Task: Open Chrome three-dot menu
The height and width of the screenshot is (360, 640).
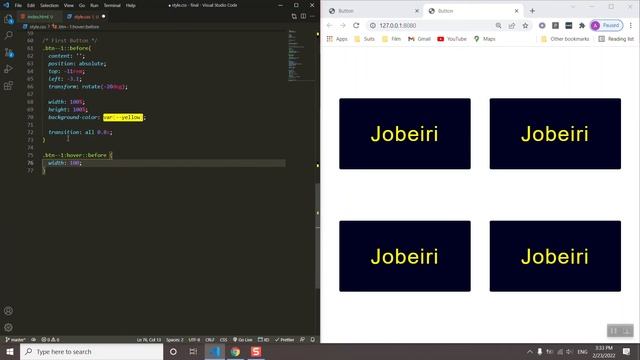Action: click(x=631, y=25)
